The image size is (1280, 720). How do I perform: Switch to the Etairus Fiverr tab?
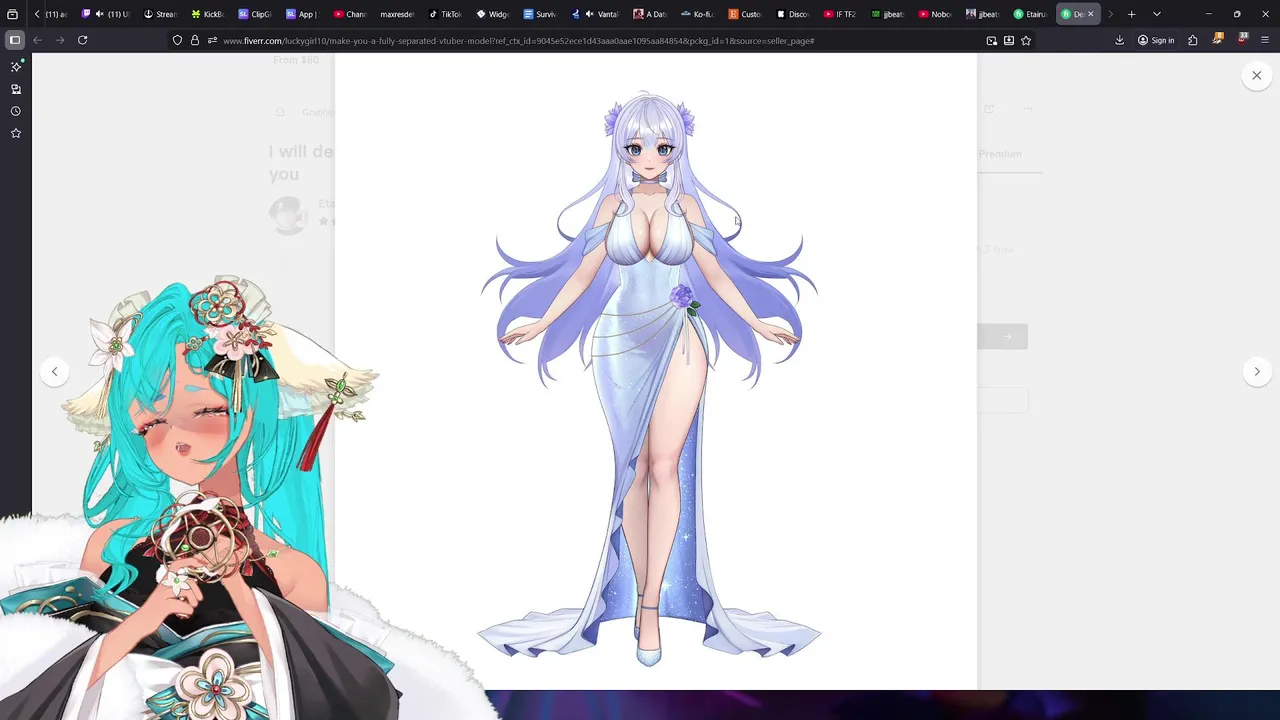1030,14
